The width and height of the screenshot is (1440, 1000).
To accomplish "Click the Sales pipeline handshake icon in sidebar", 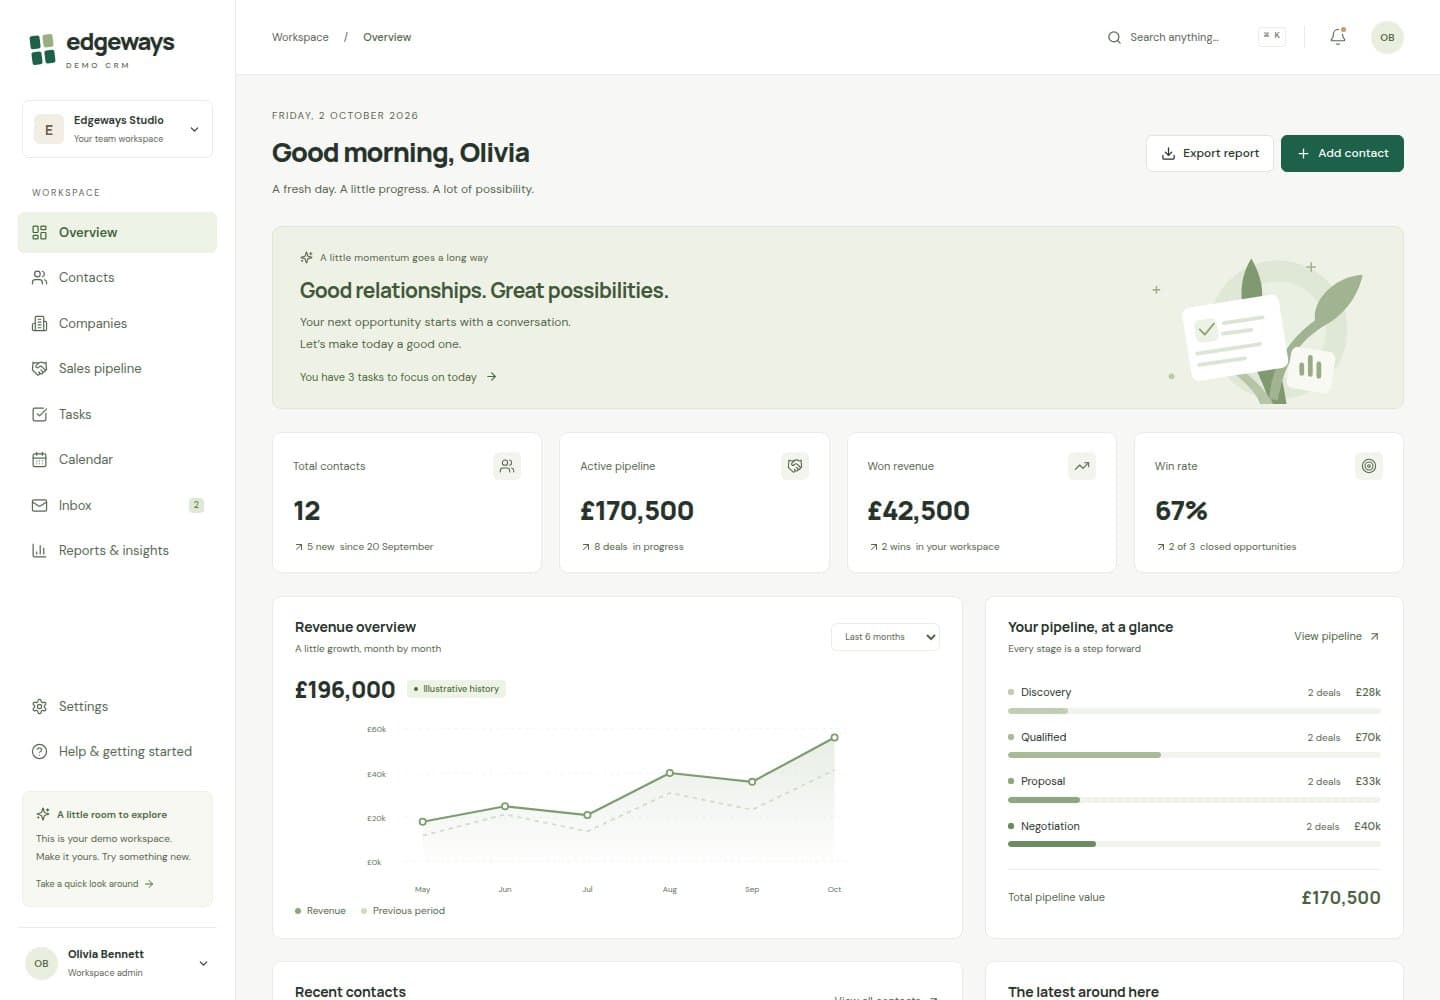I will [40, 369].
